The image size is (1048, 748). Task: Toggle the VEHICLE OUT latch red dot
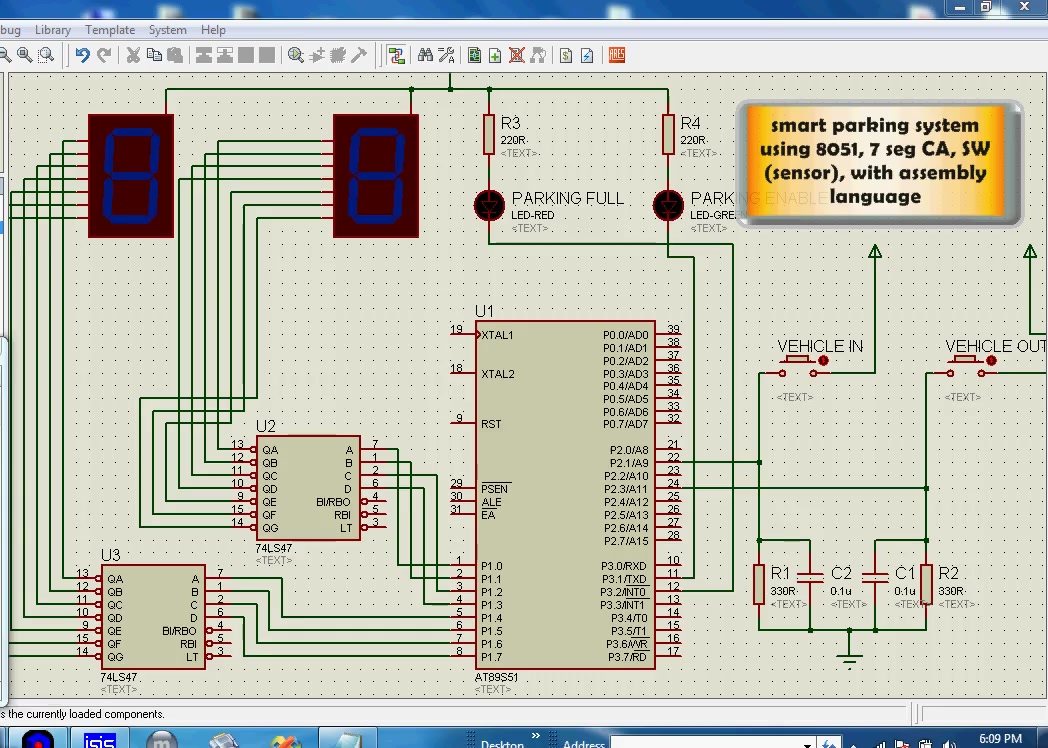pos(992,361)
